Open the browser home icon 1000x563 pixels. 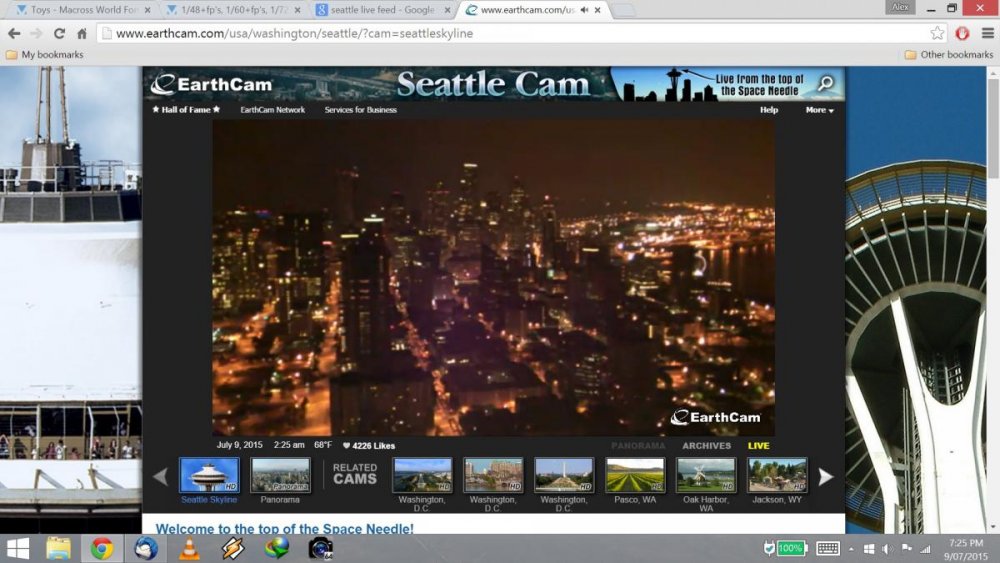[82, 33]
